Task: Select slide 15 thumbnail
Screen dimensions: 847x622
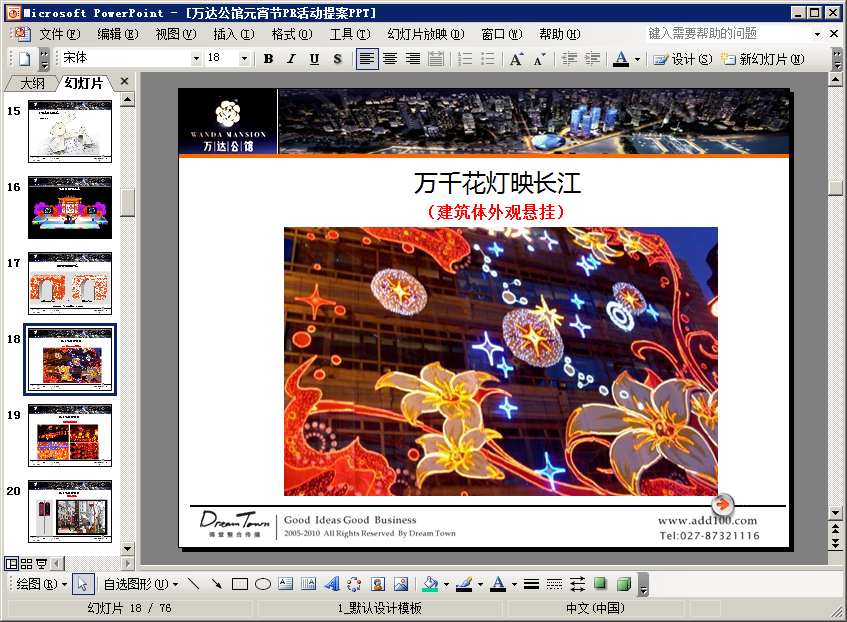Action: pyautogui.click(x=70, y=131)
